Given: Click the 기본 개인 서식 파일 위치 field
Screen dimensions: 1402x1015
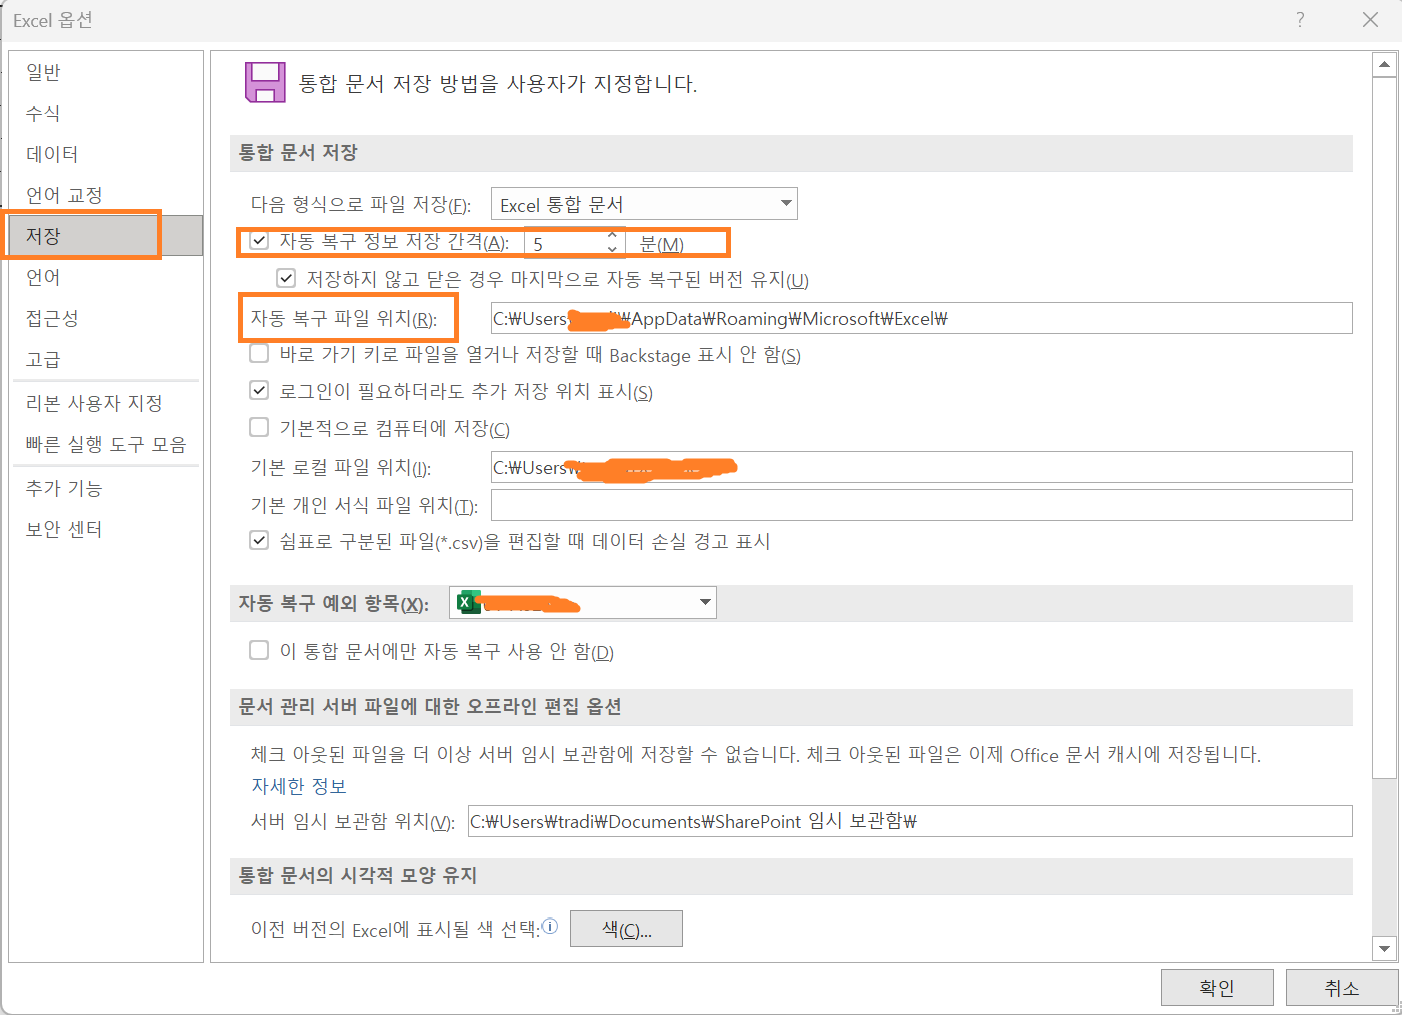Looking at the screenshot, I should pyautogui.click(x=921, y=505).
